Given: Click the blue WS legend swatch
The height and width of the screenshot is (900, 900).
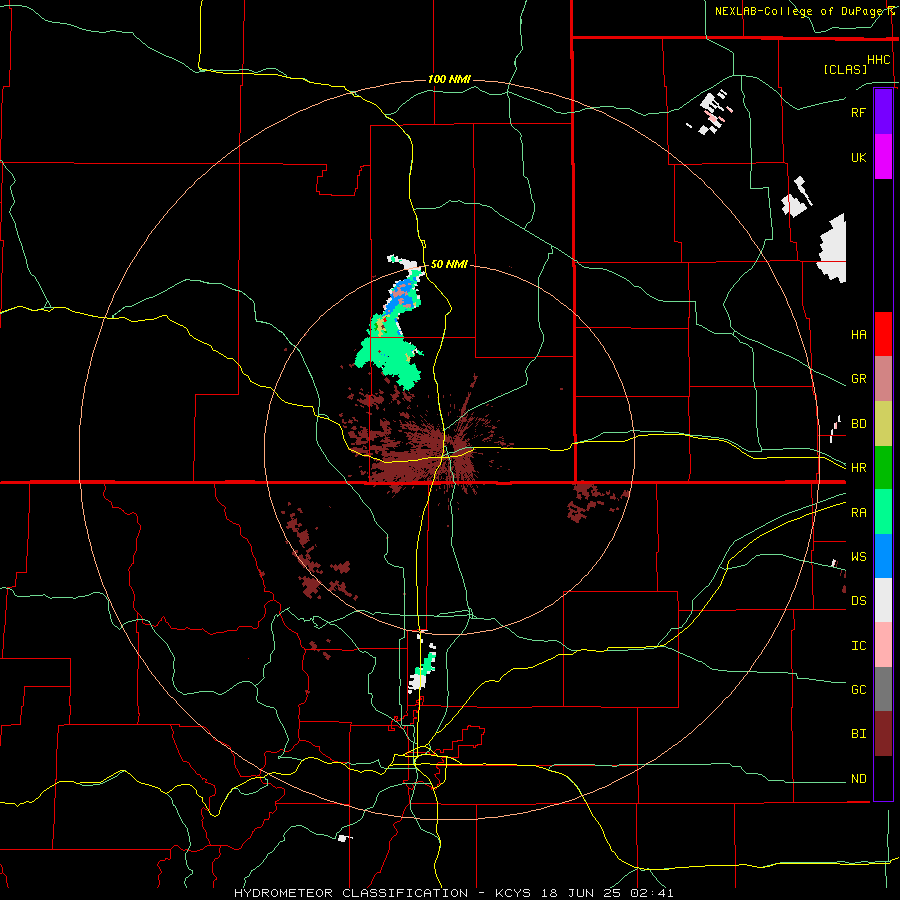Looking at the screenshot, I should (x=883, y=556).
